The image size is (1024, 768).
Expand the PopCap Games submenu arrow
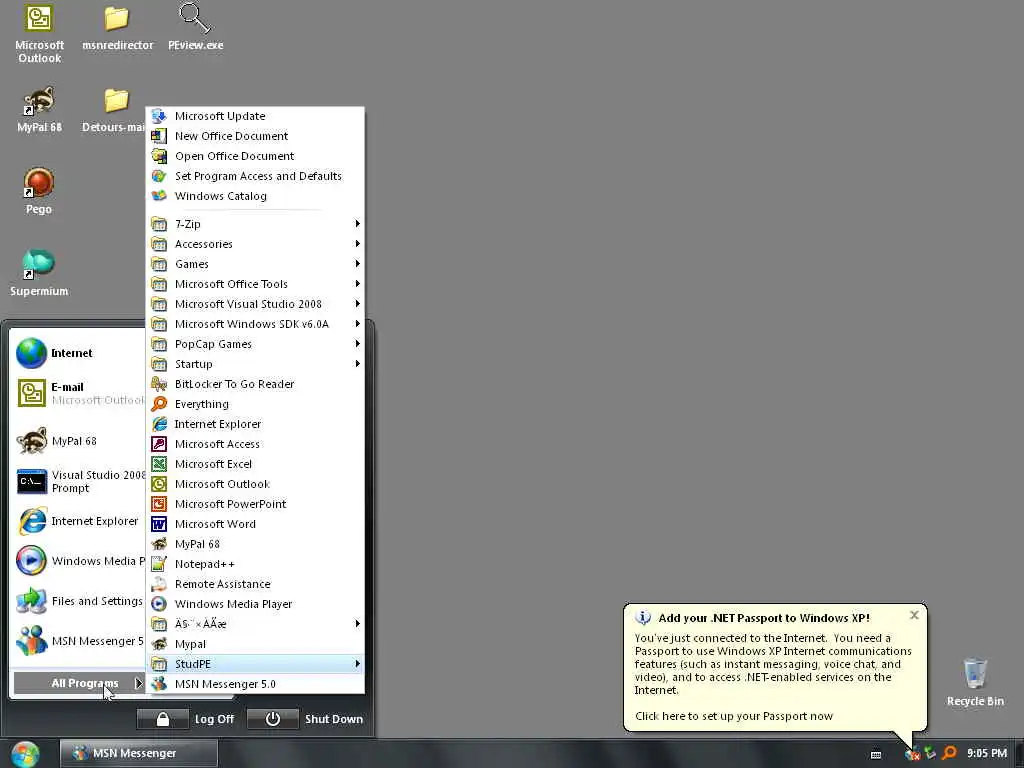click(357, 344)
